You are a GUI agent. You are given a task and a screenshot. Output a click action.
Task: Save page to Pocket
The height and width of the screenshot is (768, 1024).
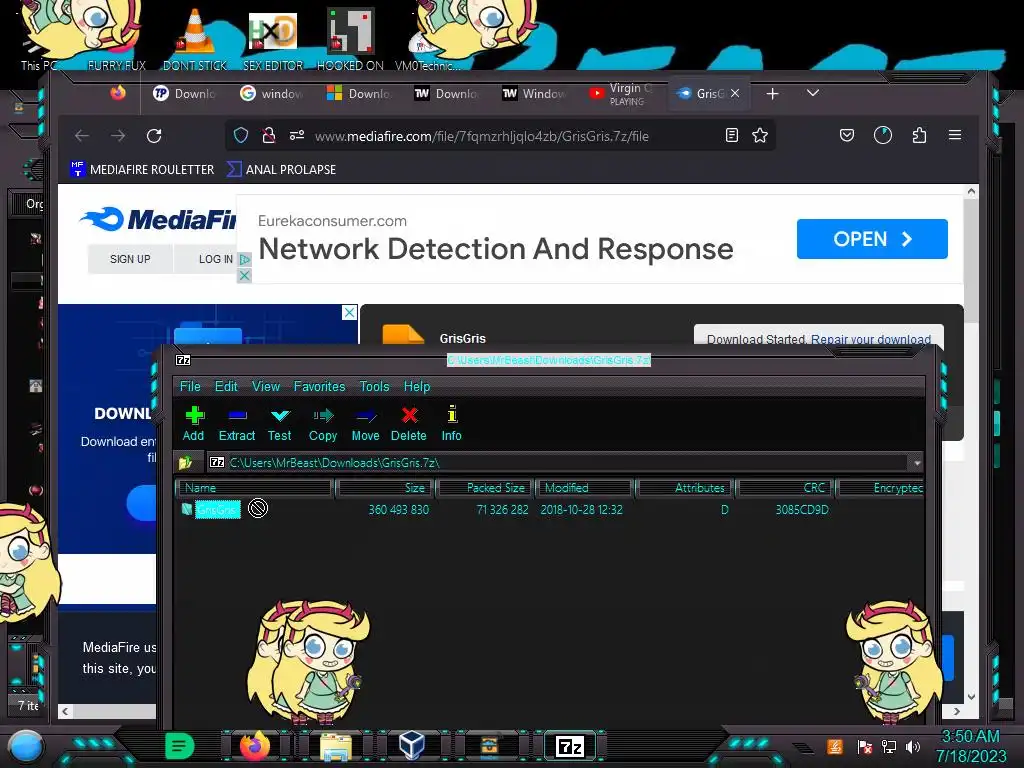click(847, 135)
